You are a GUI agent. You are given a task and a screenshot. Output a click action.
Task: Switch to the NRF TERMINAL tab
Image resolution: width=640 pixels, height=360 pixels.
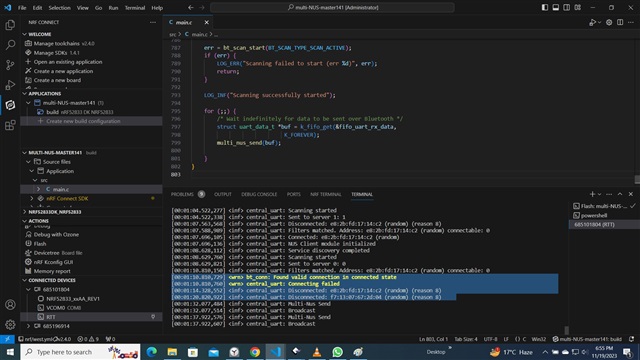(325, 194)
